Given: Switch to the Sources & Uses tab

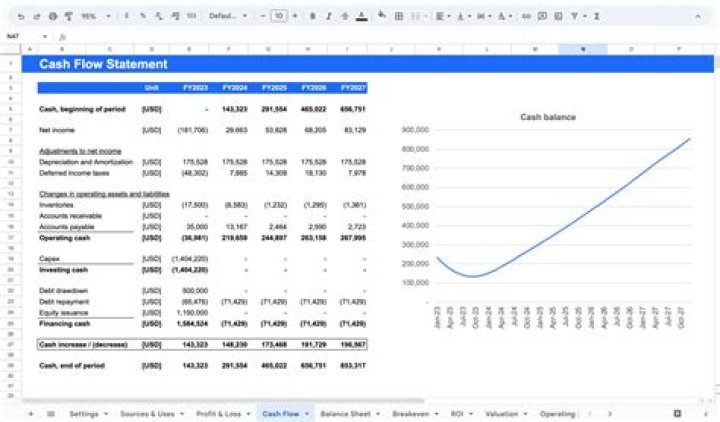Looking at the screenshot, I should [x=147, y=414].
